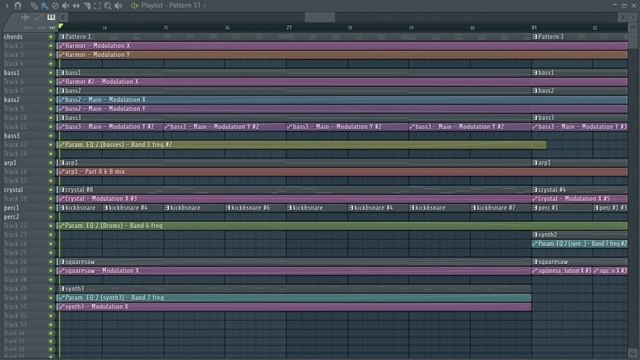Open Param. EQ 2 (synth3) Band 7 freq clip icon
Screen dimensions: 640x360
click(62, 298)
